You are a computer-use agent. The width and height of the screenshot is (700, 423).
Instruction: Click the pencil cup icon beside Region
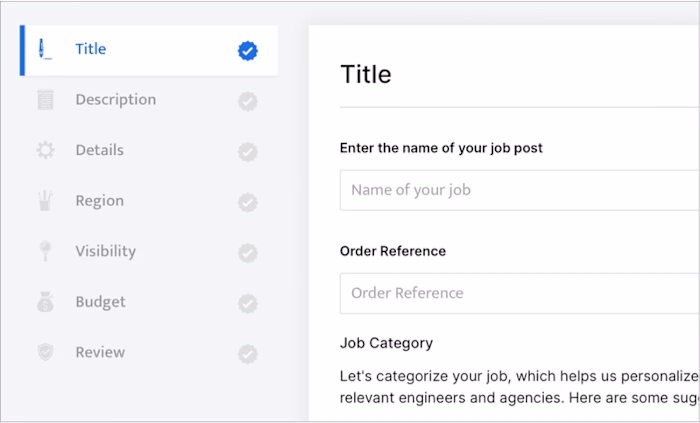[45, 201]
